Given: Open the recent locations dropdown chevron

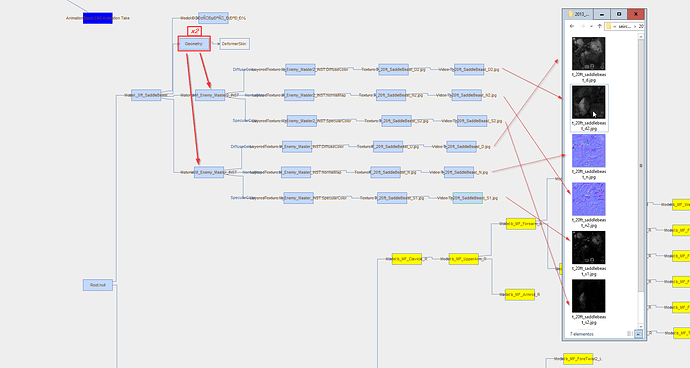Looking at the screenshot, I should click(x=591, y=26).
